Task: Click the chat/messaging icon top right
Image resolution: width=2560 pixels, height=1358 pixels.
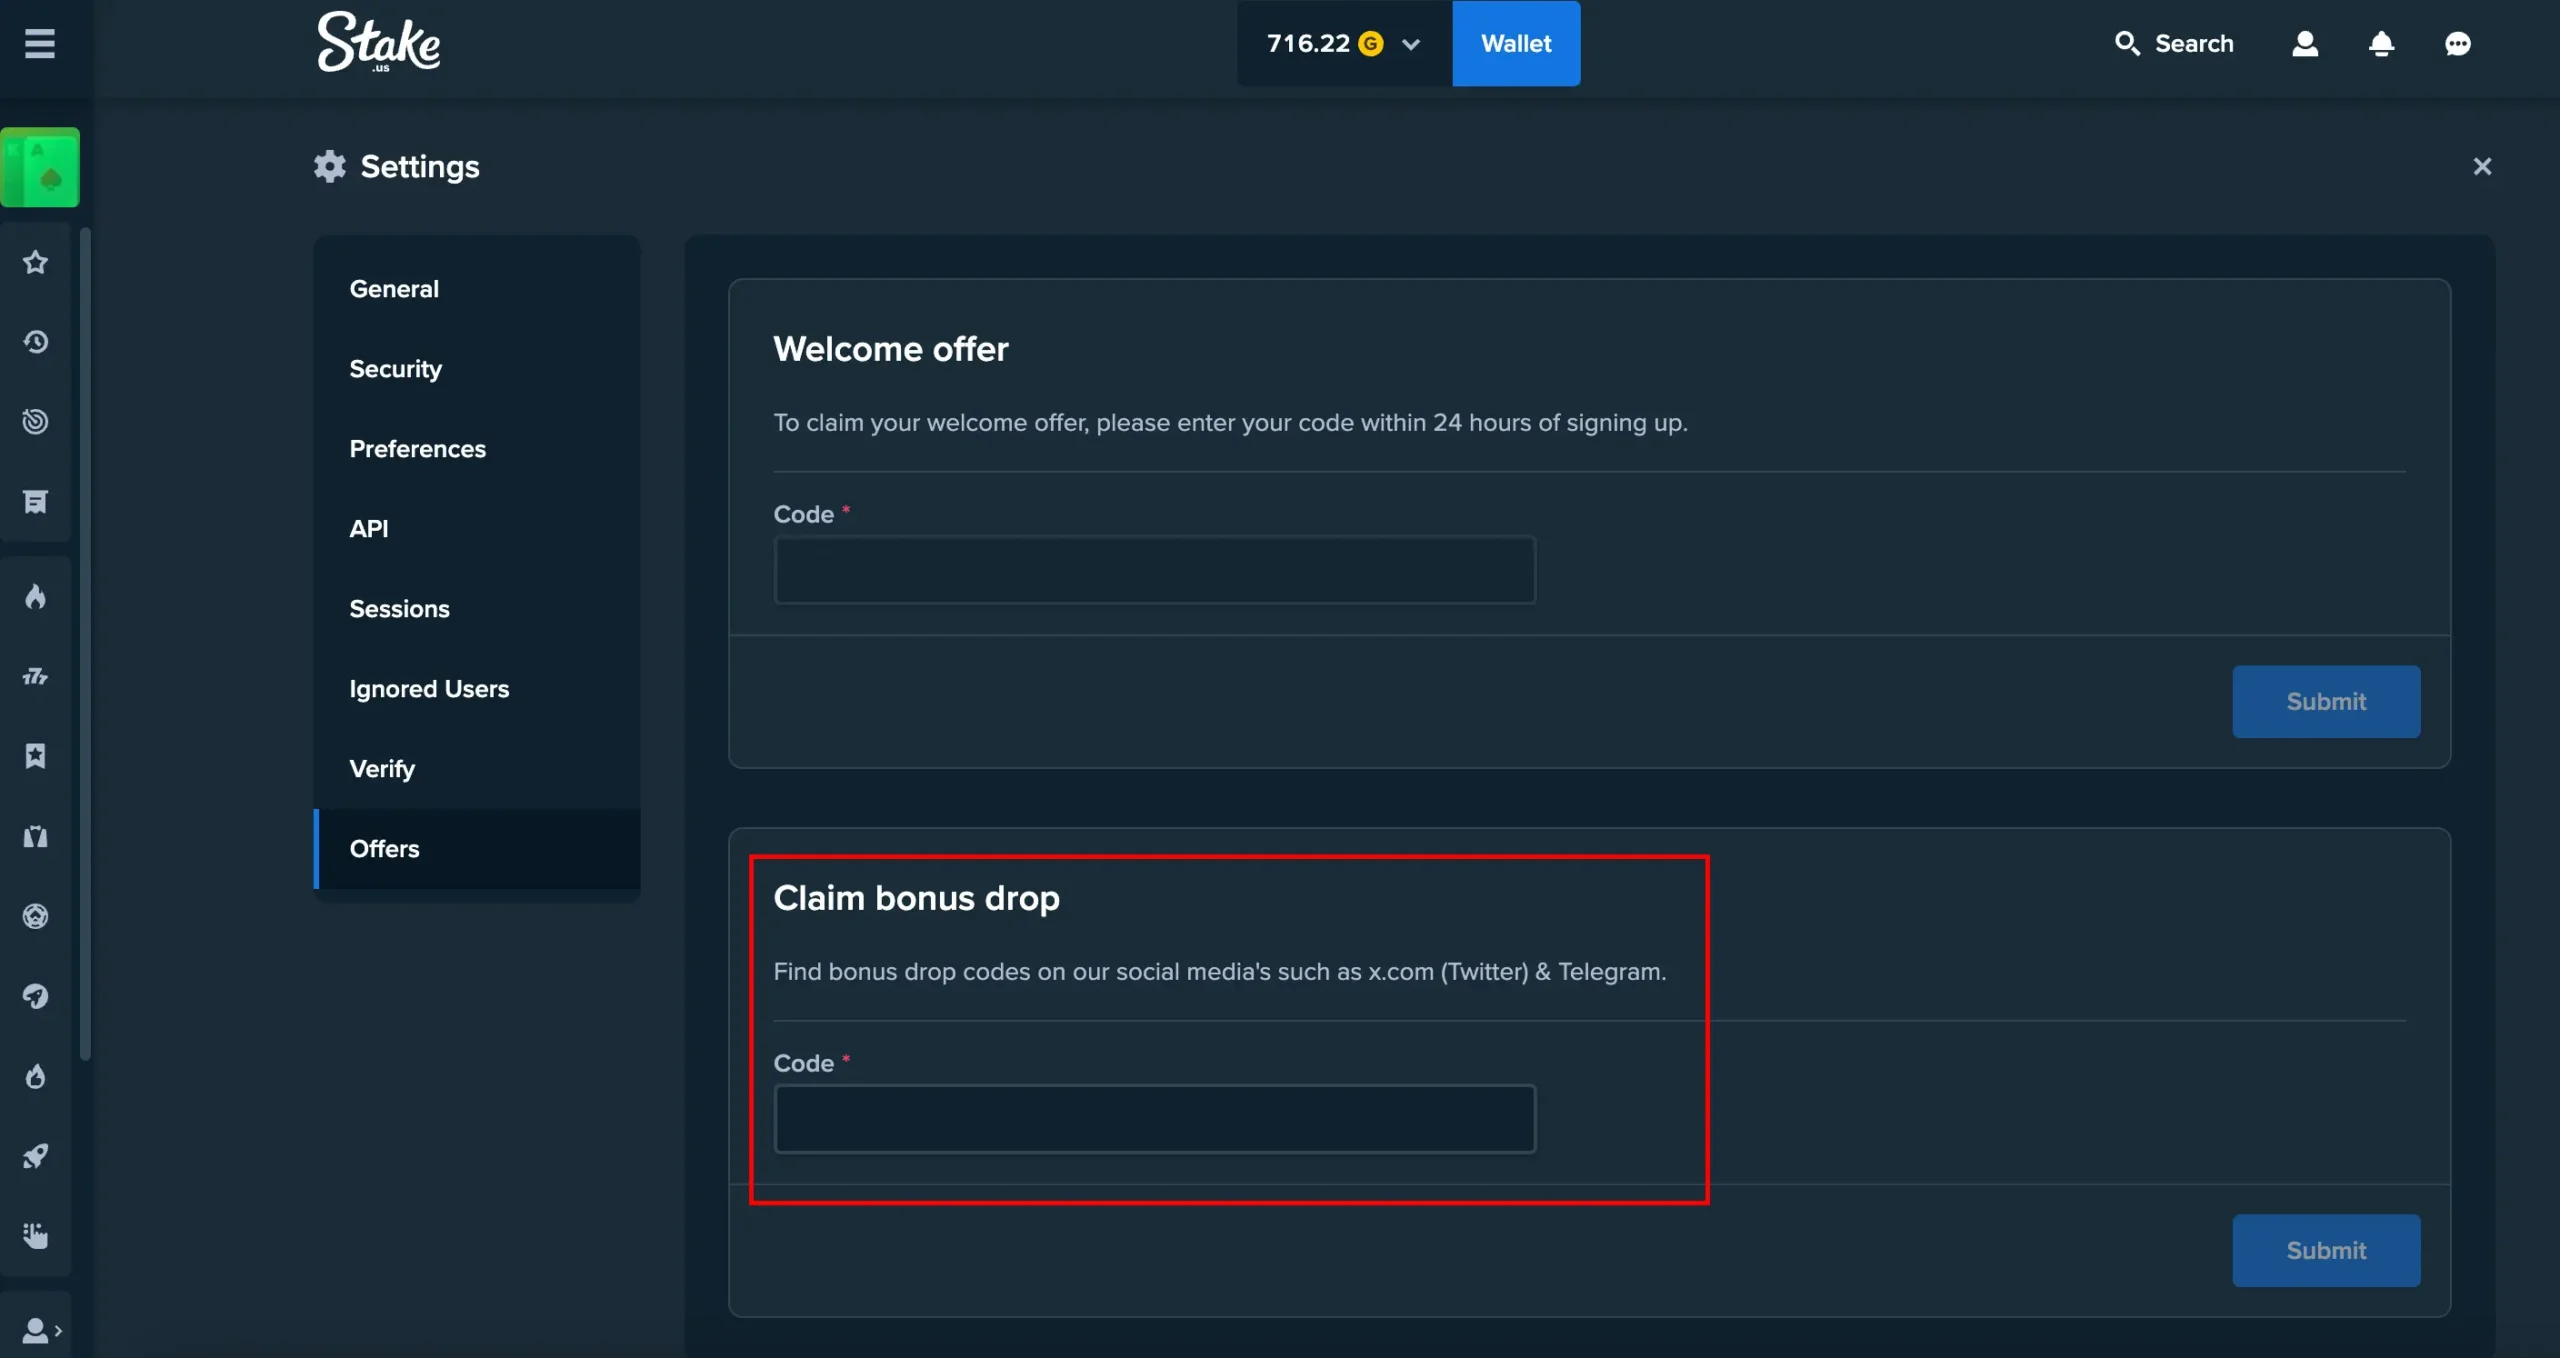Action: [2457, 42]
